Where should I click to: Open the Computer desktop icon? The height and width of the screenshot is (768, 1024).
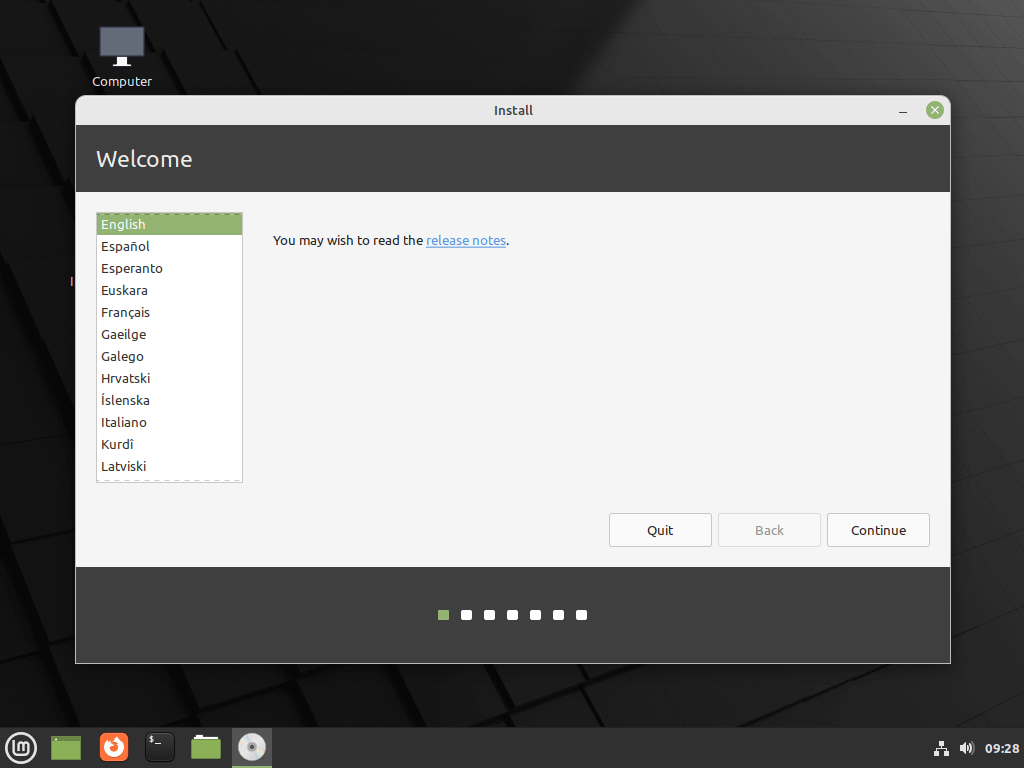click(122, 56)
